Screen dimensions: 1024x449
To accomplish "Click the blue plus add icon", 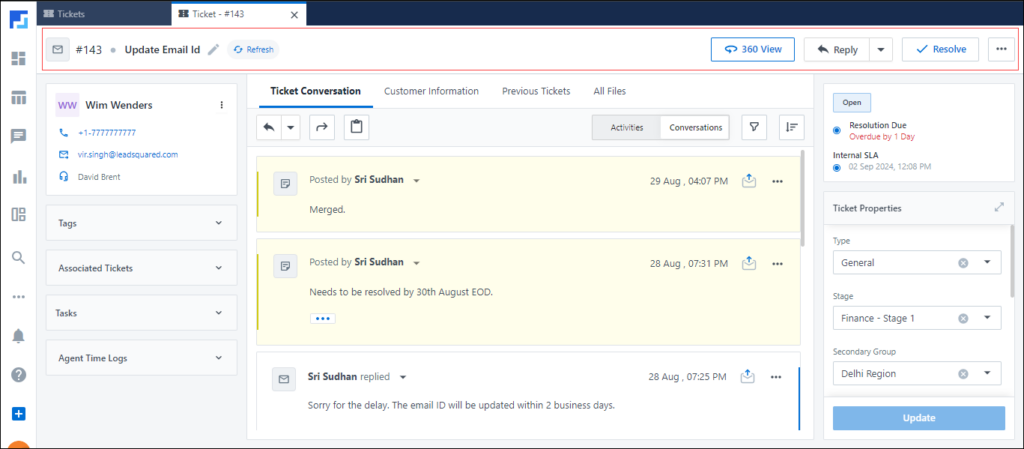I will (18, 414).
